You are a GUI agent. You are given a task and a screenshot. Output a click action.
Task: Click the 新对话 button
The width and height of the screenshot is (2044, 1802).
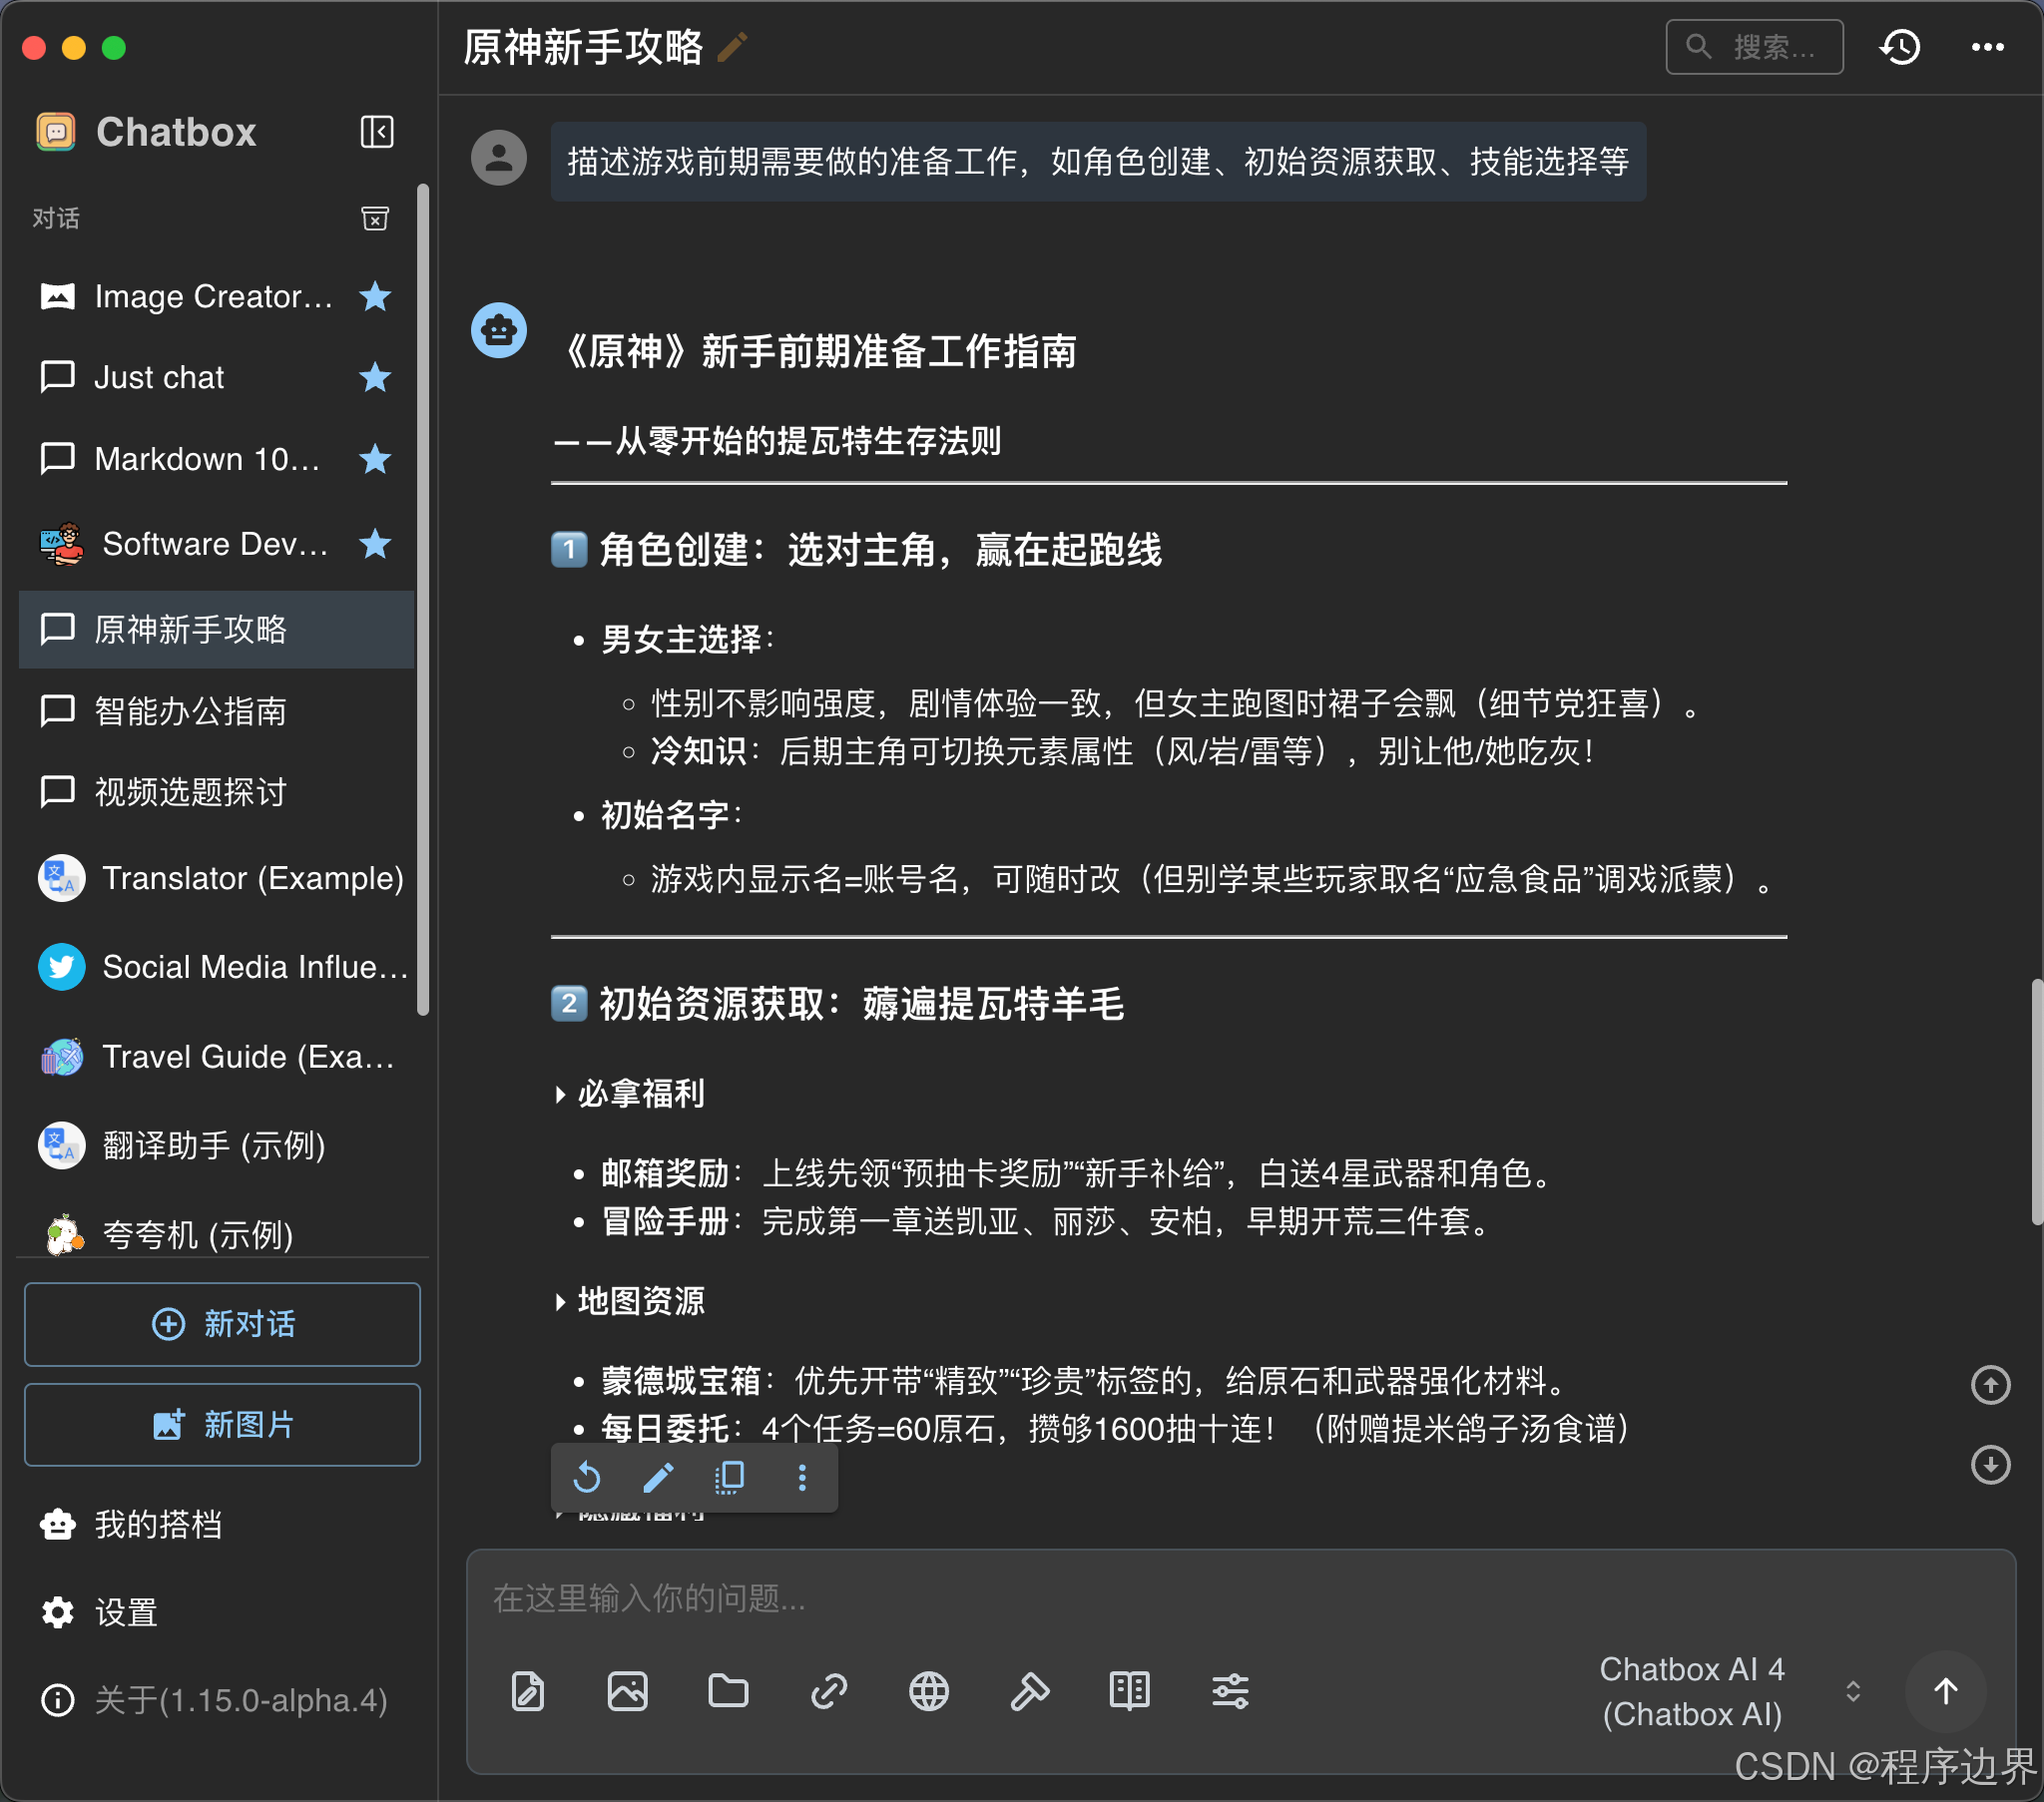click(x=222, y=1324)
